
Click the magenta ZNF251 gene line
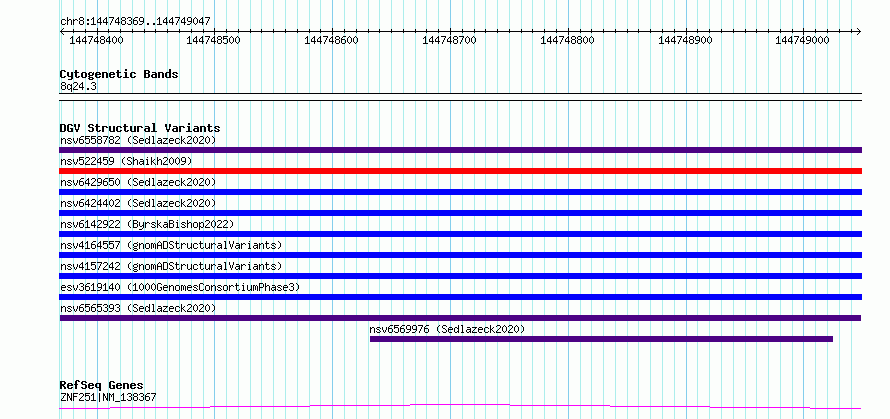460,406
